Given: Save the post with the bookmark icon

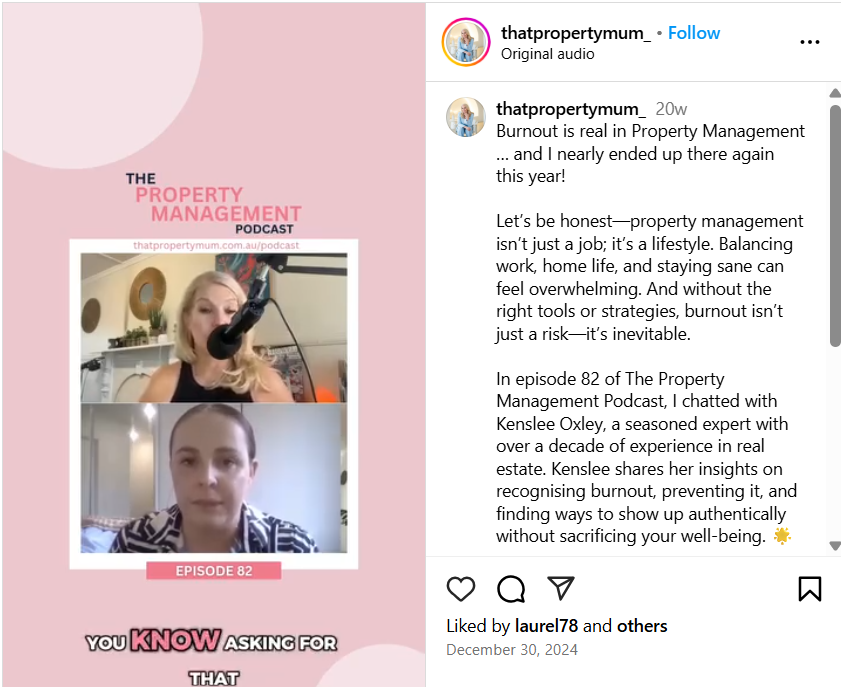Looking at the screenshot, I should (809, 589).
